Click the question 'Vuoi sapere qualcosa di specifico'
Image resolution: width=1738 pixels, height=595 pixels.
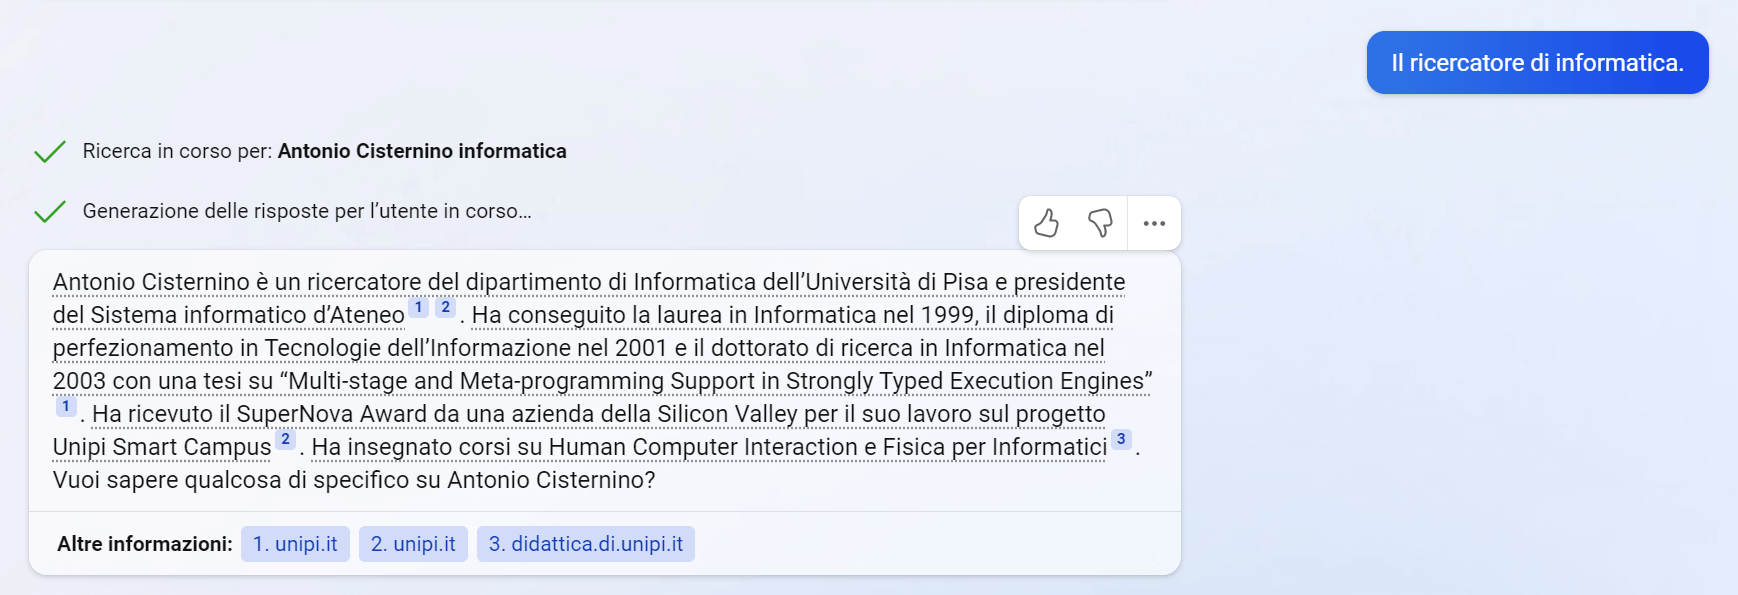tap(354, 481)
